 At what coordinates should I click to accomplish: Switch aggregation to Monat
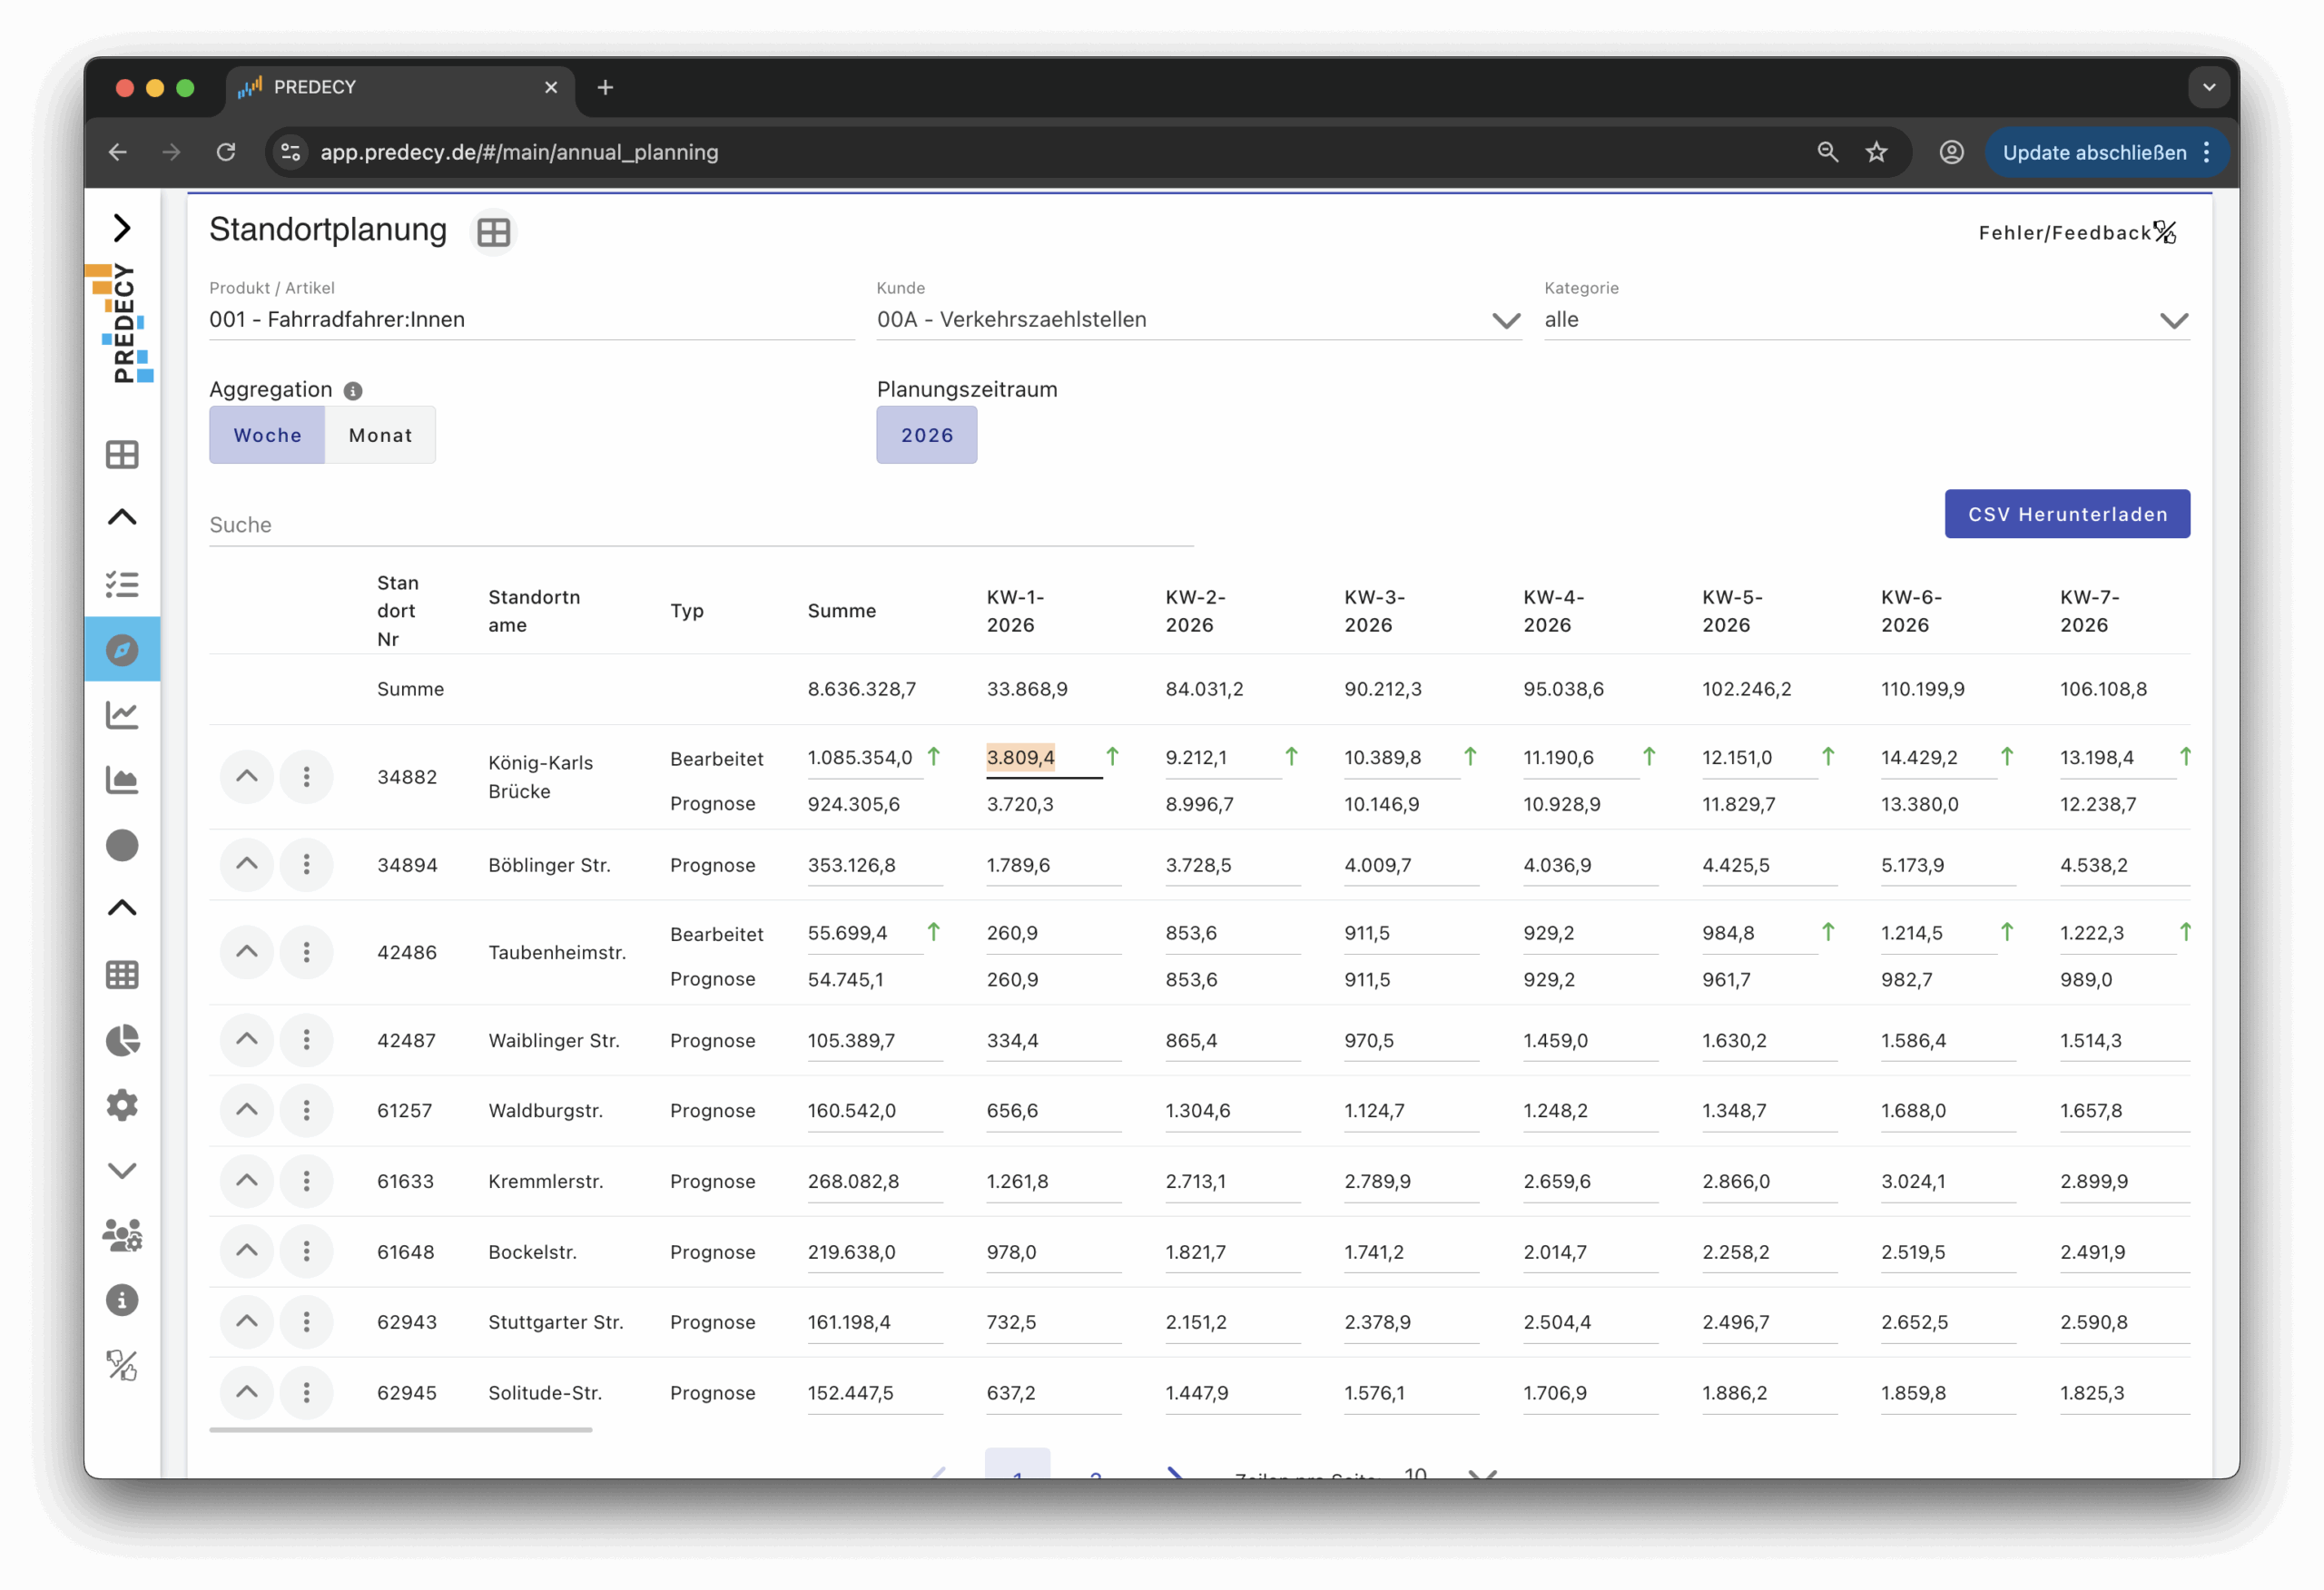(x=380, y=435)
